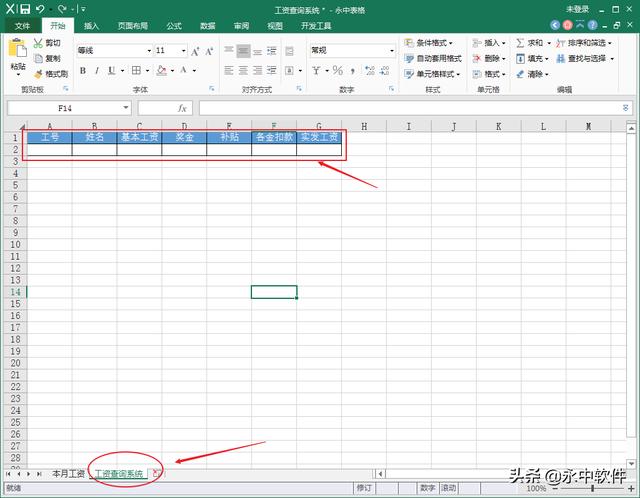Open Conditional Formatting (条件格式)

pyautogui.click(x=428, y=43)
